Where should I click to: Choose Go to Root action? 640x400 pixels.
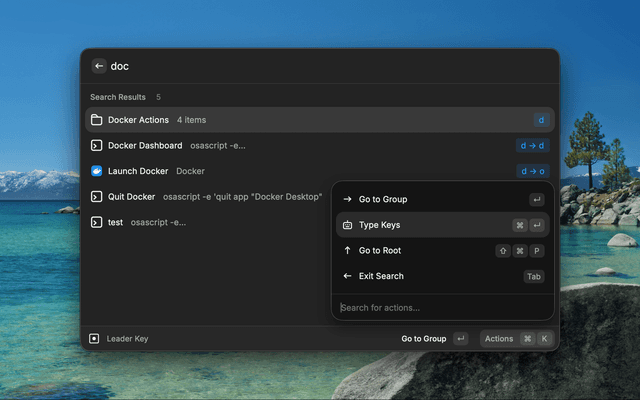380,251
